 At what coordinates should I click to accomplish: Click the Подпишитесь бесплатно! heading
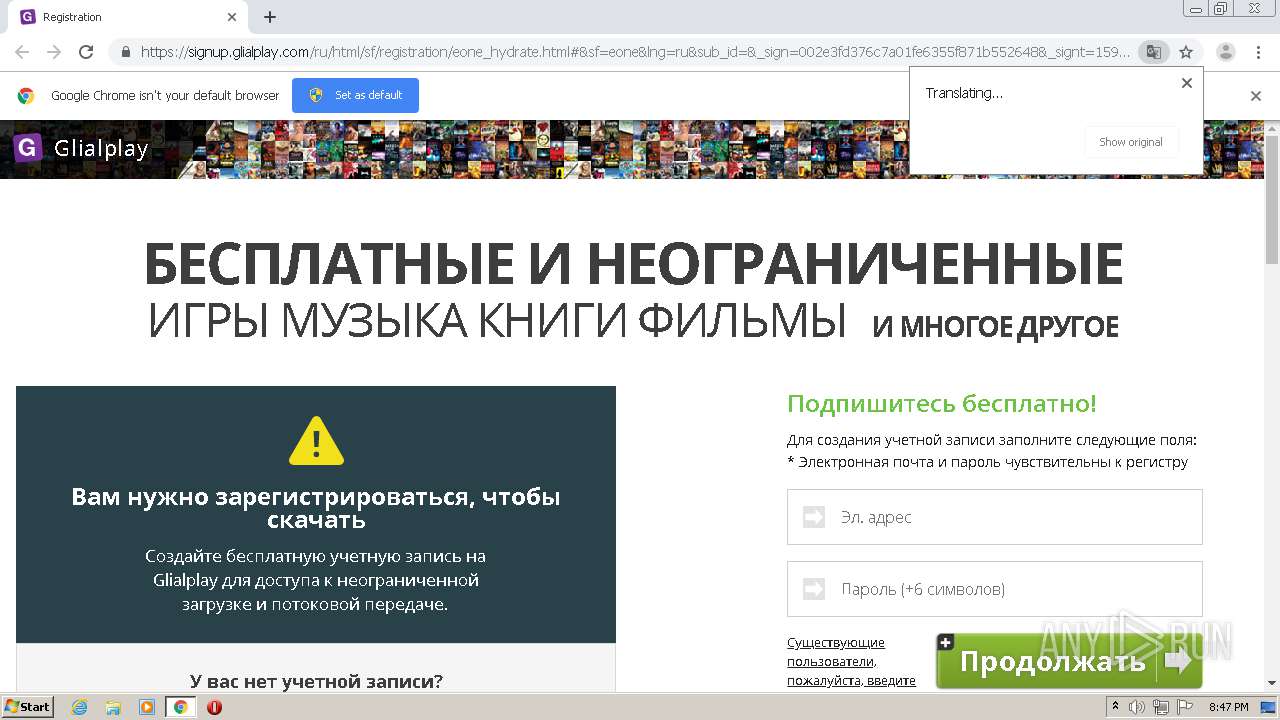(942, 404)
